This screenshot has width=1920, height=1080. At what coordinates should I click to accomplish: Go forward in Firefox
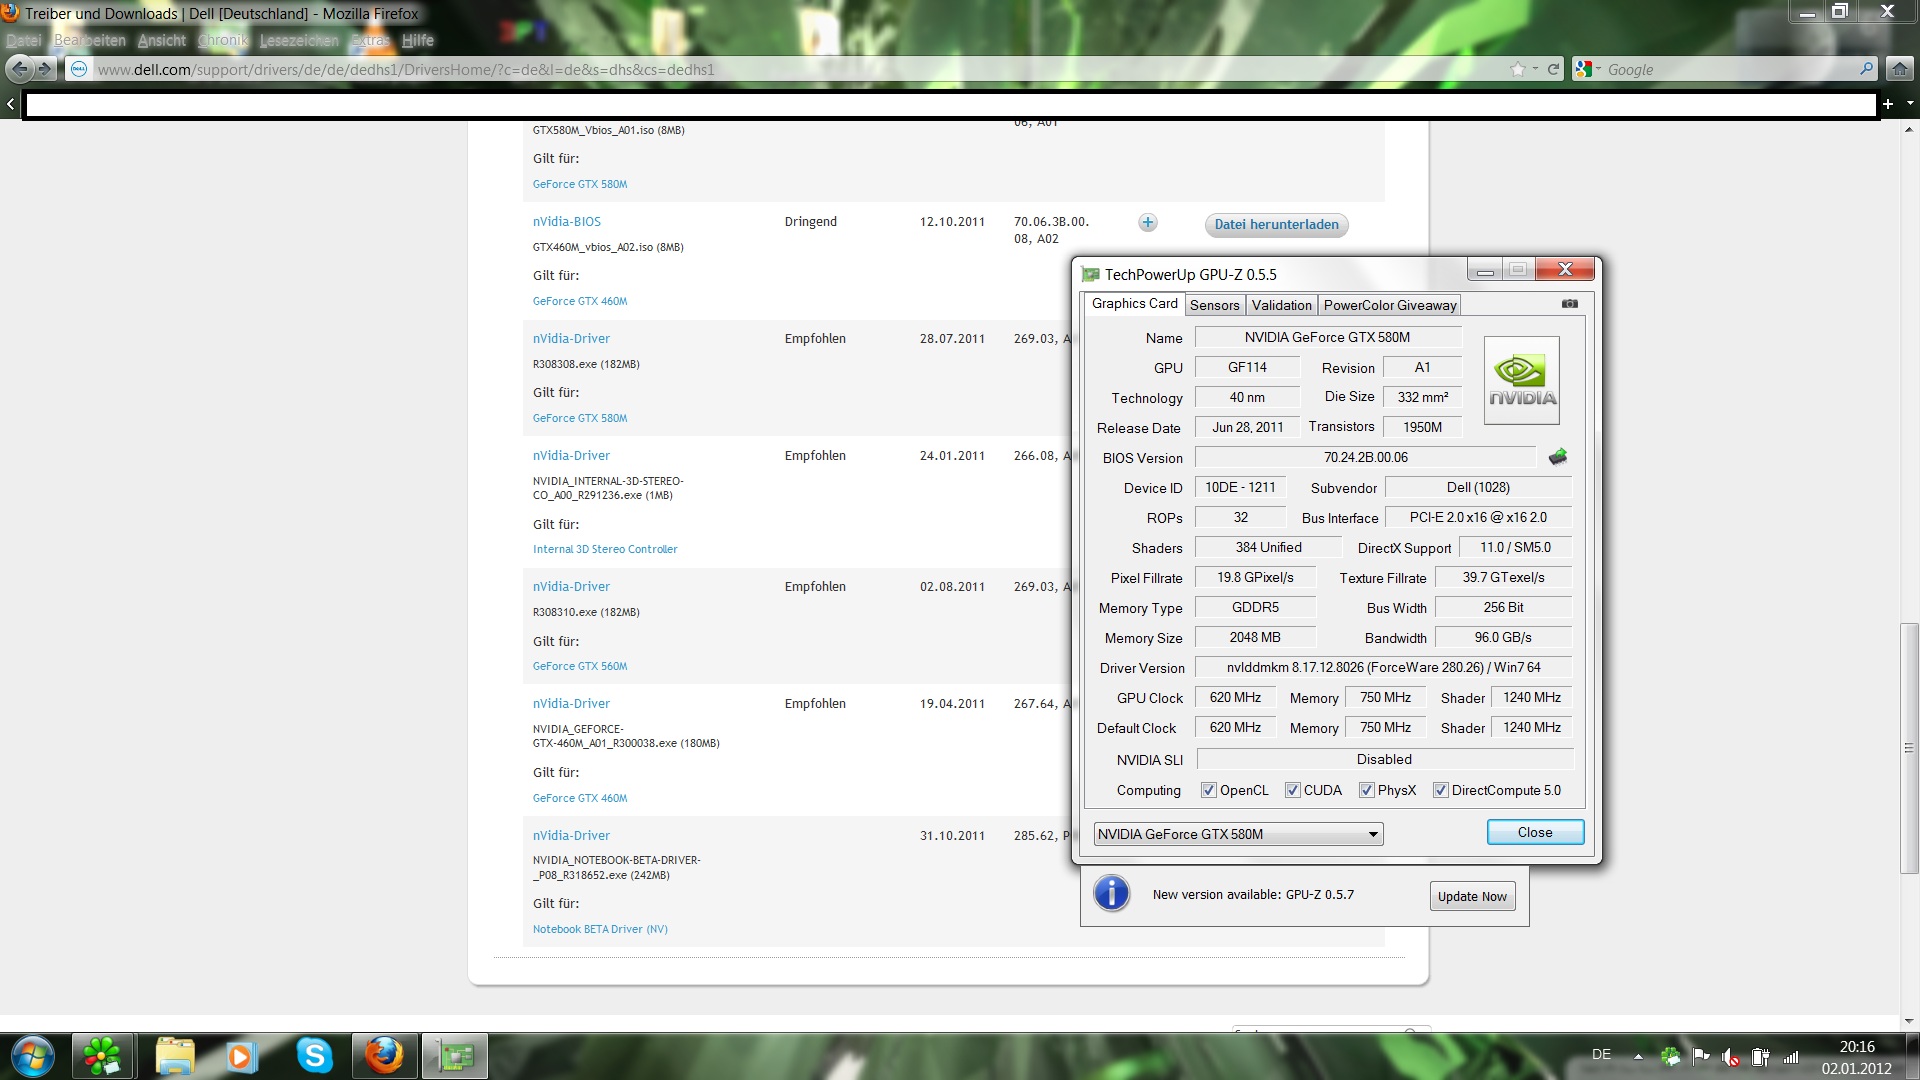[45, 69]
